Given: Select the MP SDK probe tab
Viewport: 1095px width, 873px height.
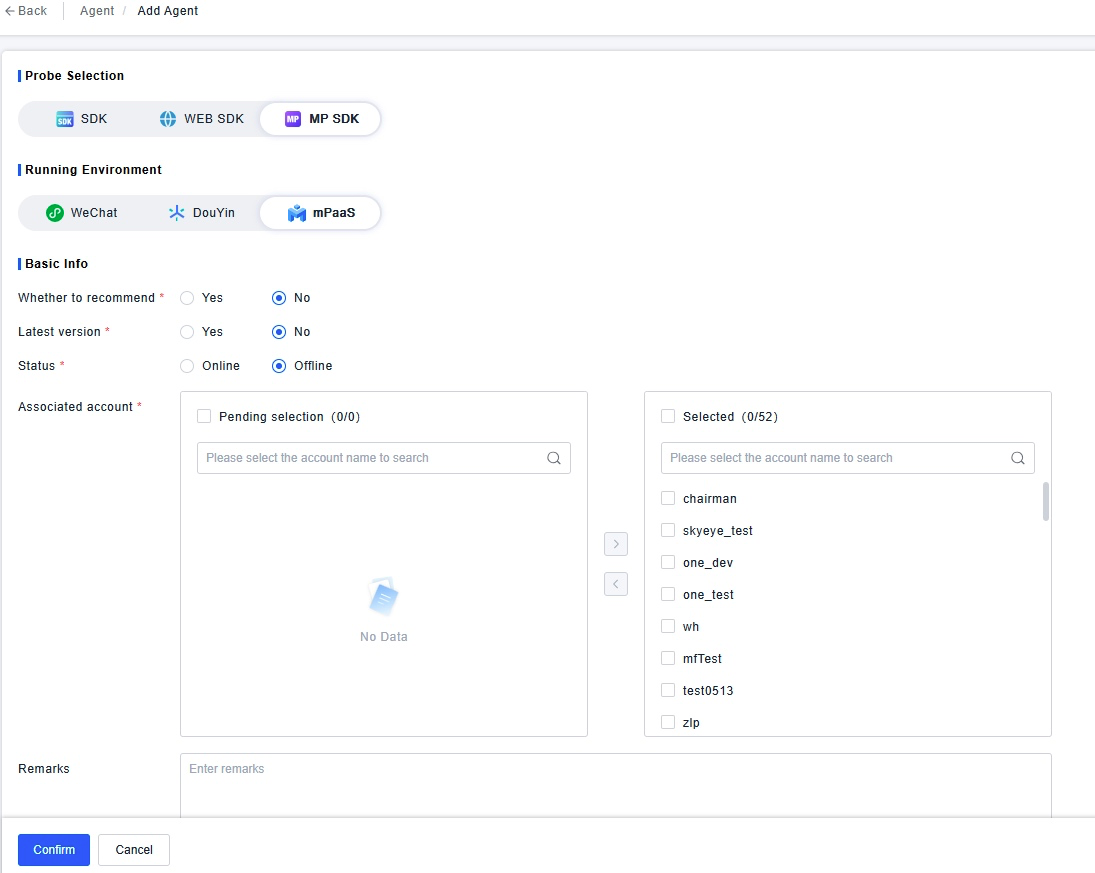Looking at the screenshot, I should [x=319, y=119].
